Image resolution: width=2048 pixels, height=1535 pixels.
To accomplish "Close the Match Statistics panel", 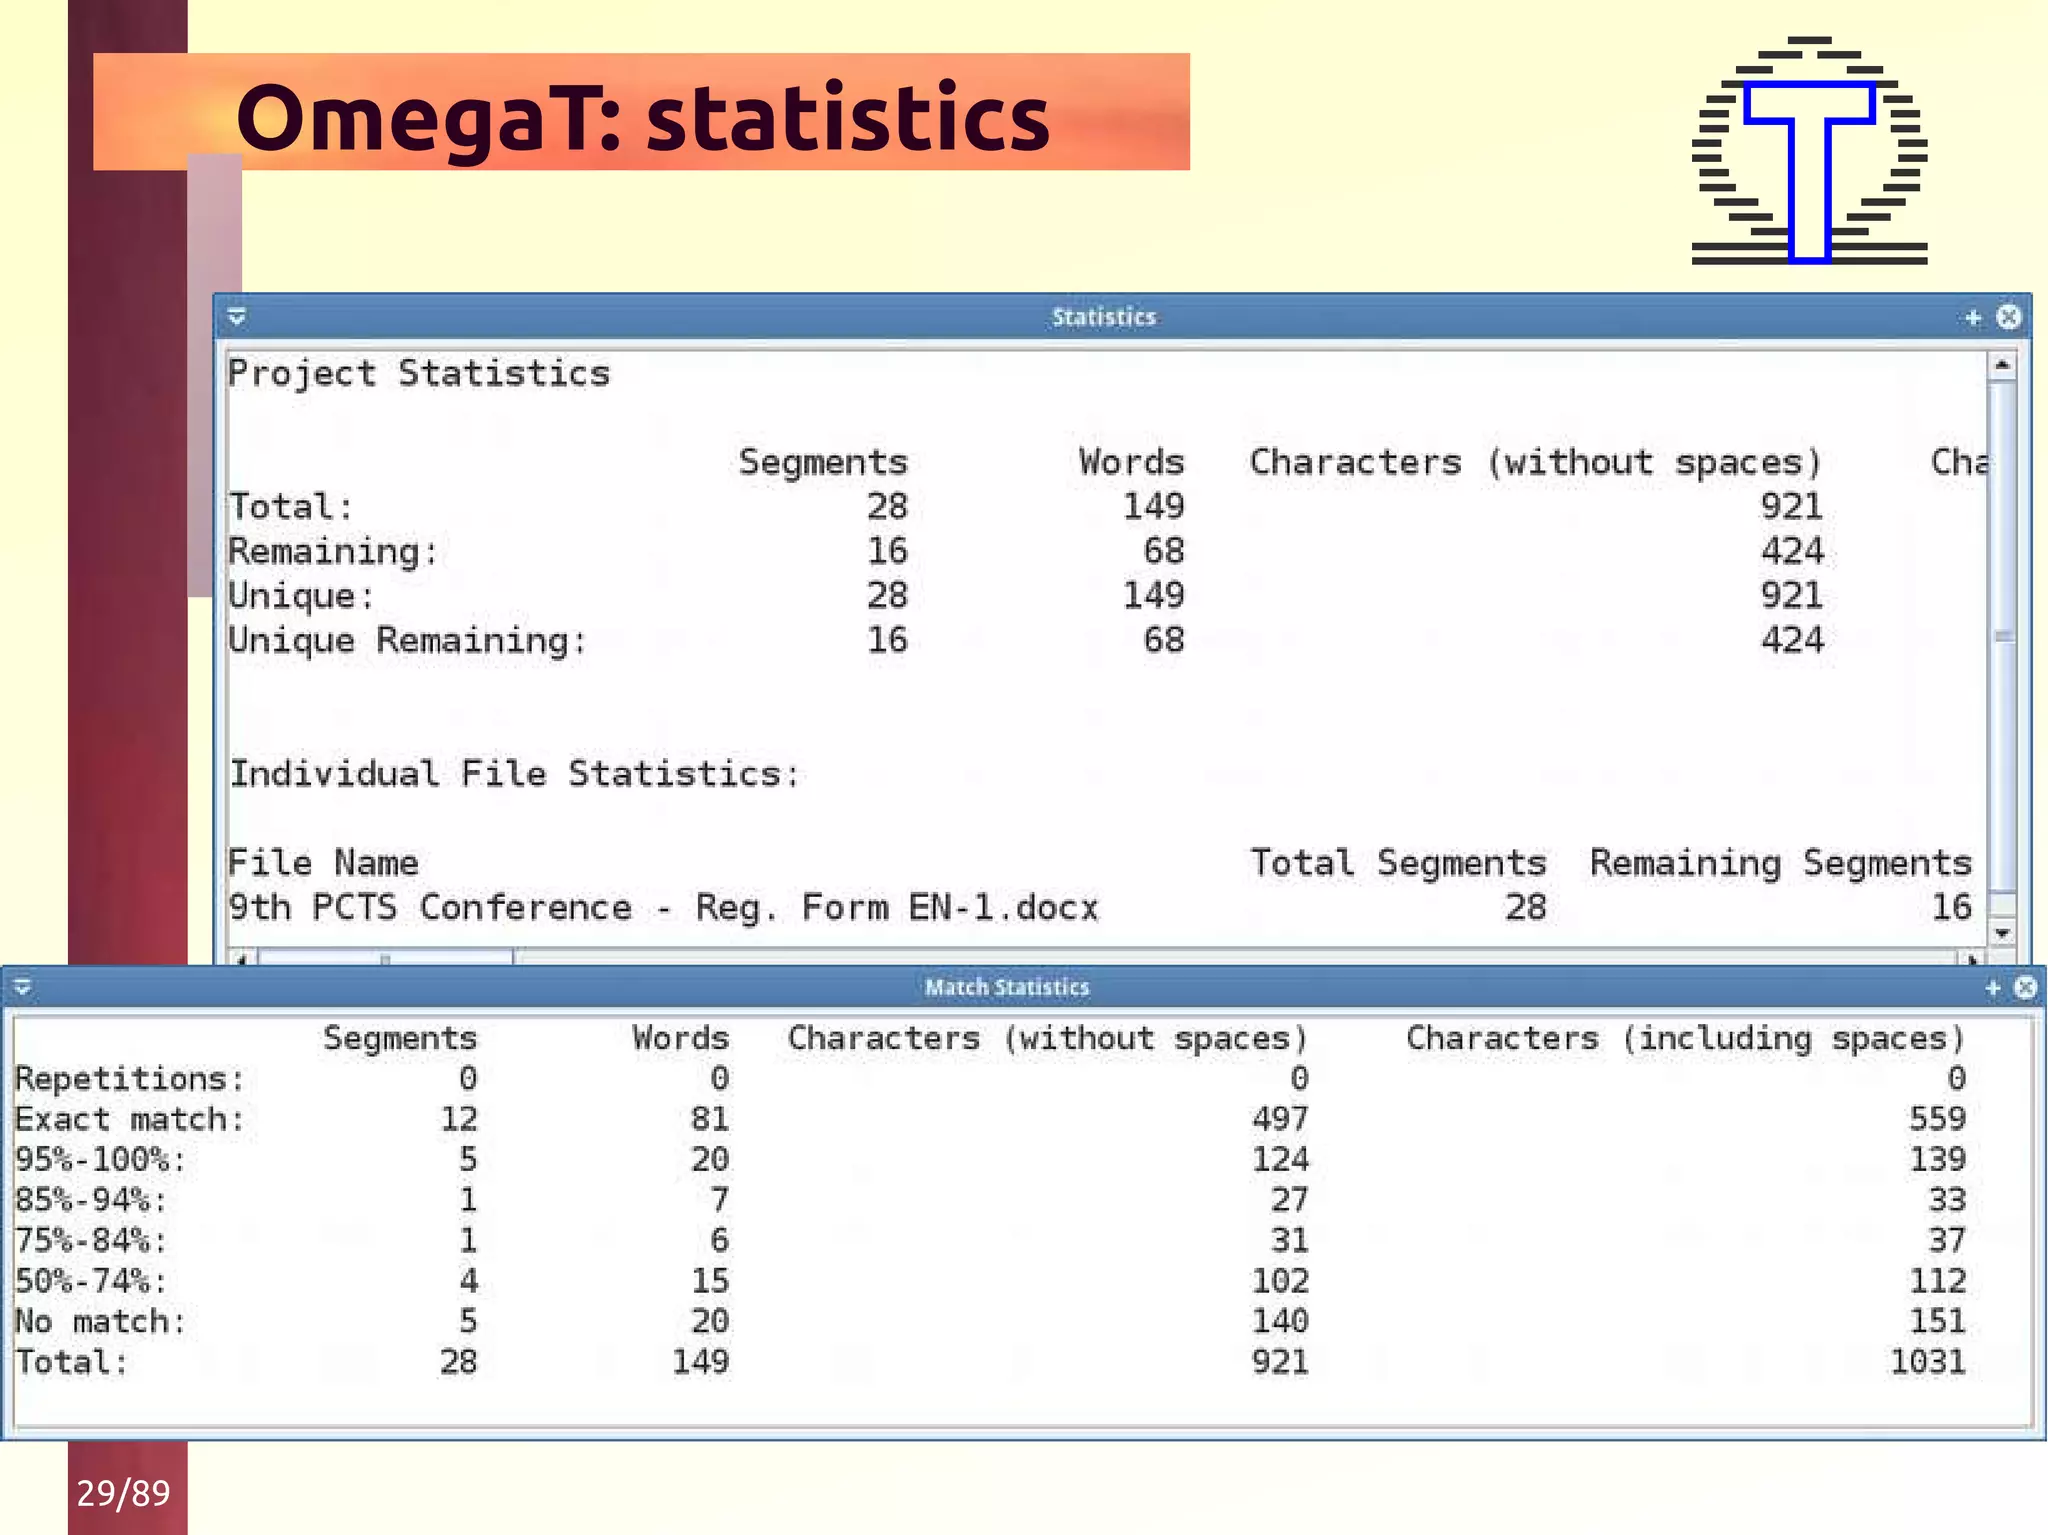I will (2025, 988).
